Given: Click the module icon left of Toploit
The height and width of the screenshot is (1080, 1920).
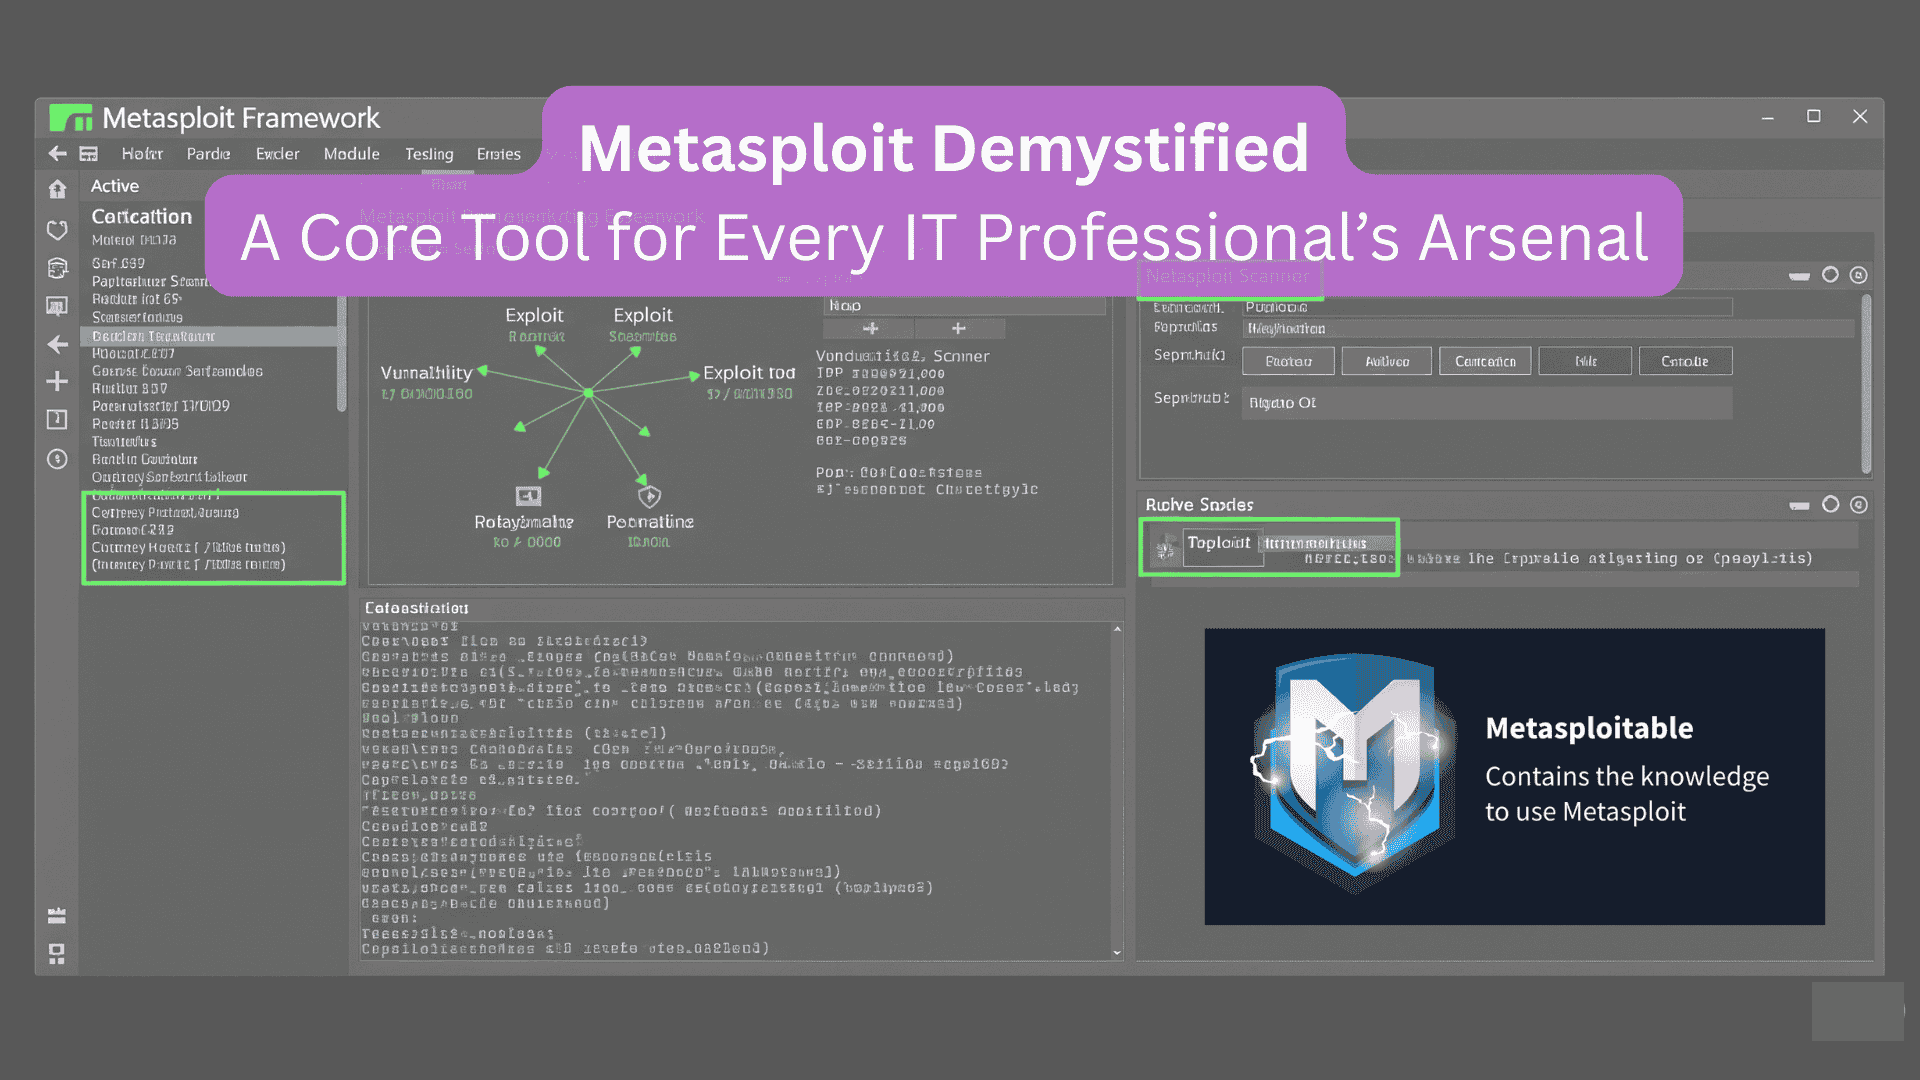Looking at the screenshot, I should click(1165, 548).
